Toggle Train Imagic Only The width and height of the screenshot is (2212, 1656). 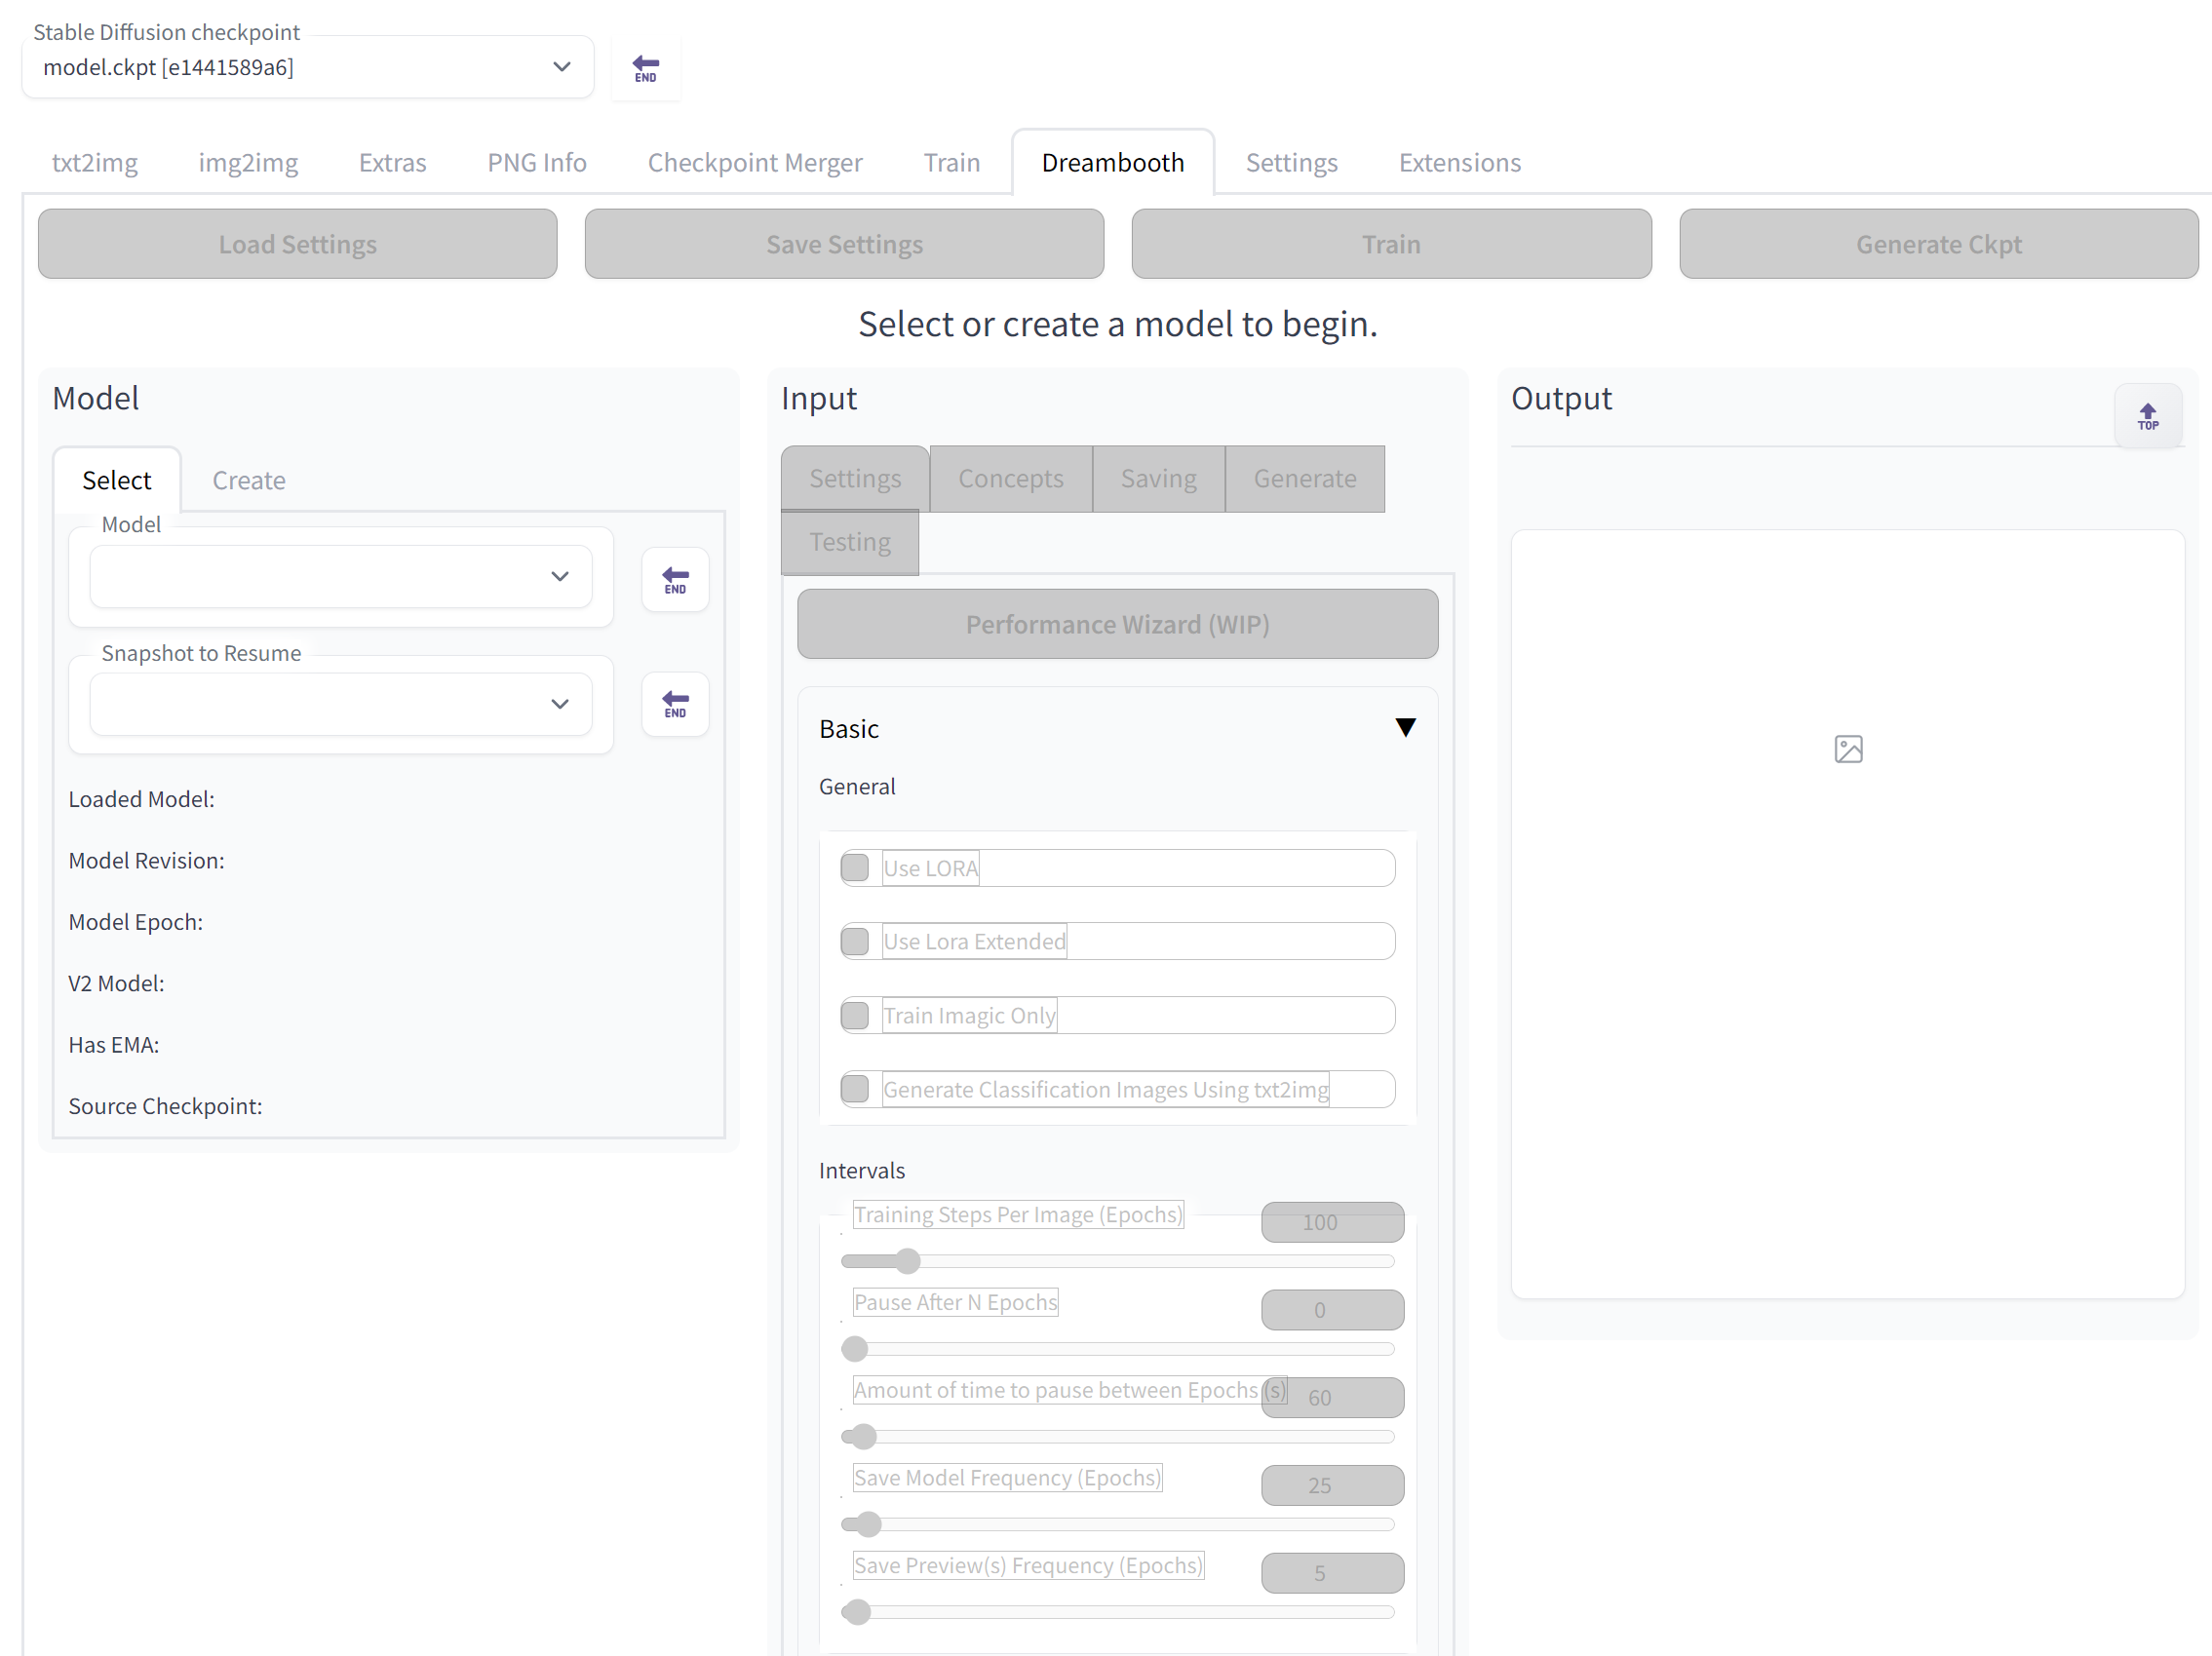point(856,1015)
